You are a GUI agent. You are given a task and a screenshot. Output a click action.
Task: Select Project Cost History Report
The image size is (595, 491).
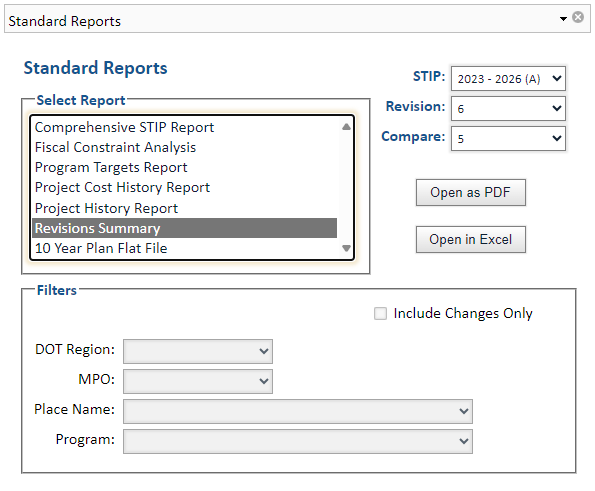pyautogui.click(x=185, y=188)
